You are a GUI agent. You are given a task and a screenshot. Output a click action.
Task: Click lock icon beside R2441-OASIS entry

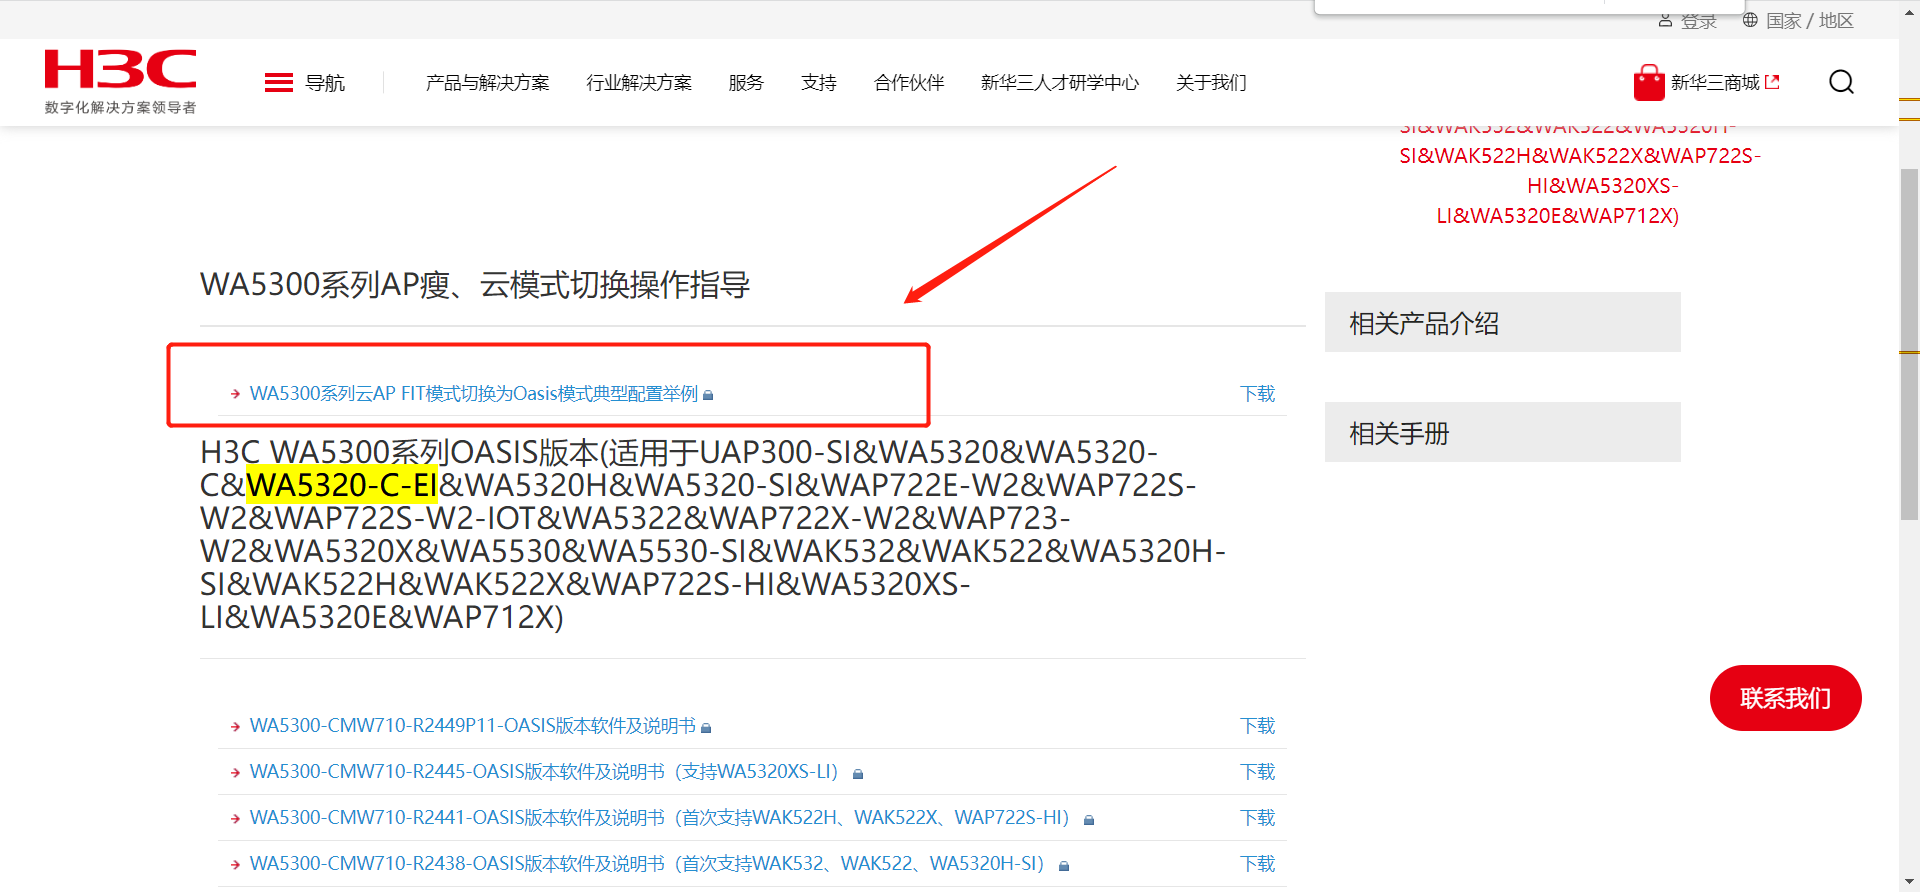point(1089,819)
